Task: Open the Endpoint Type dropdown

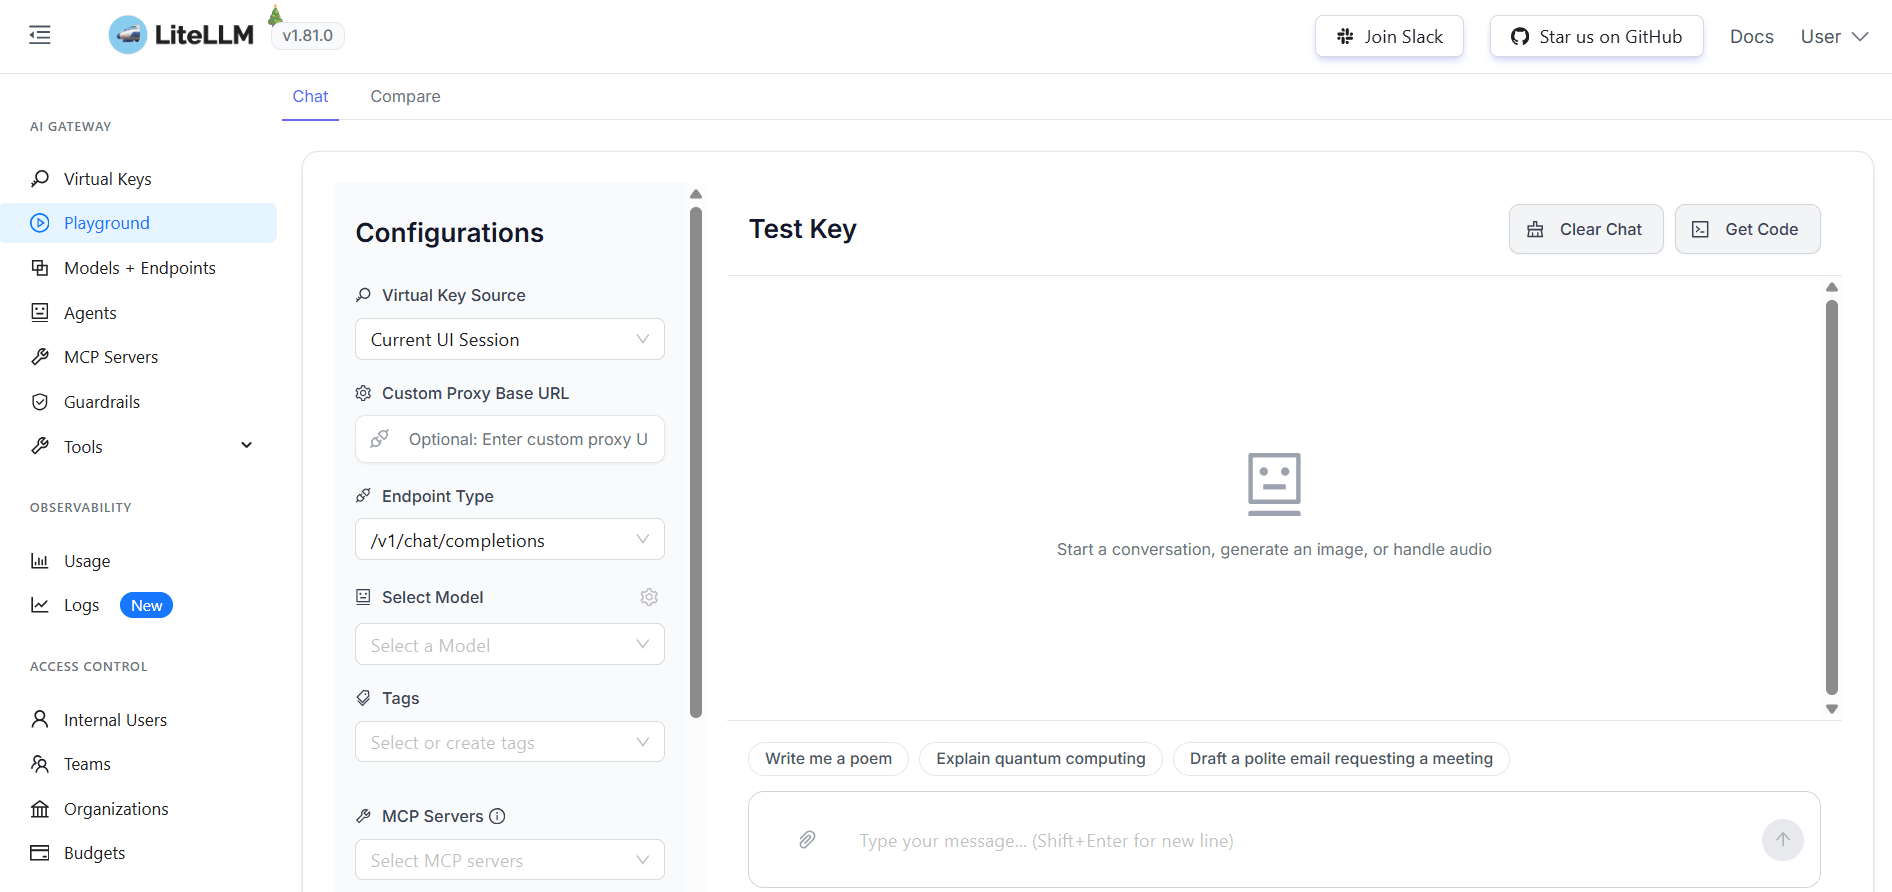Action: [510, 540]
